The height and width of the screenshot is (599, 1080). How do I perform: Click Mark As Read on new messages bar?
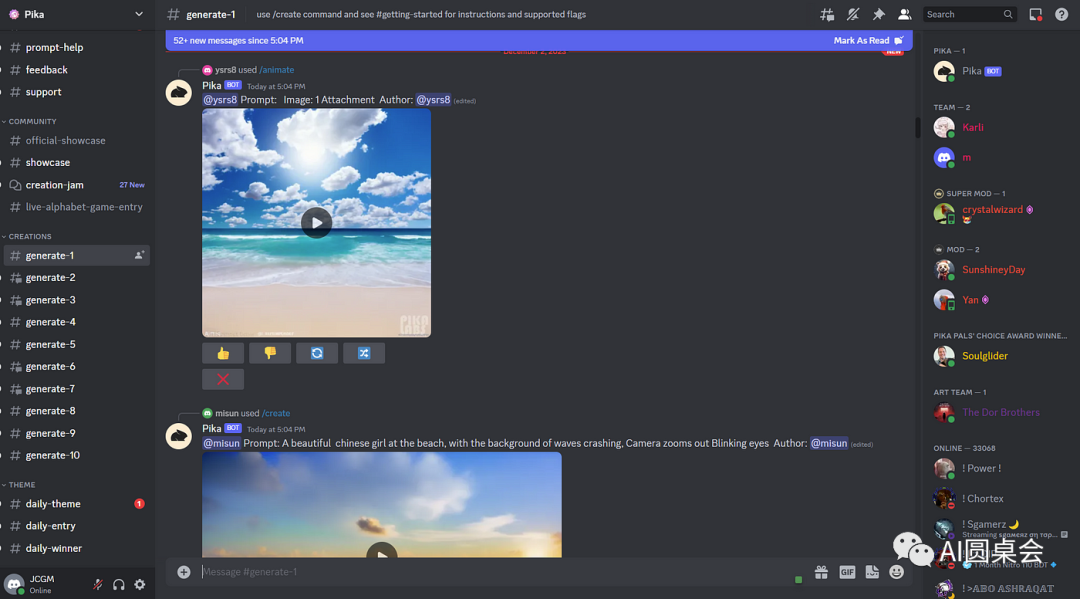tap(866, 41)
